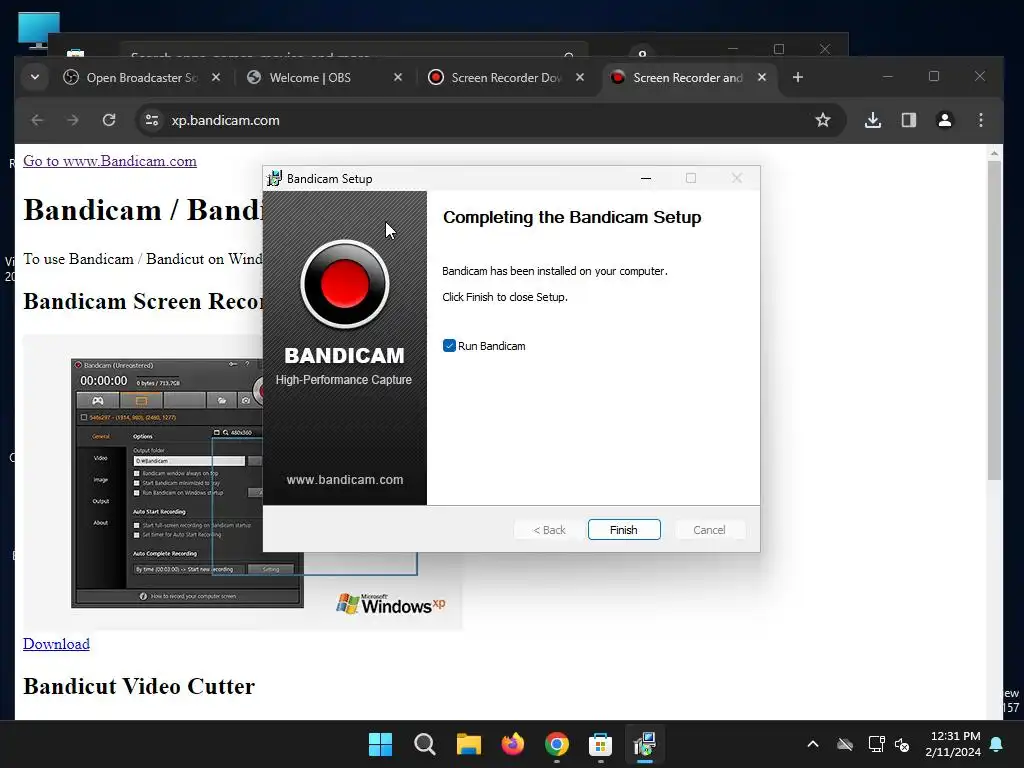The image size is (1024, 768).
Task: Uncheck the Run Bandicam checkbox
Action: tap(449, 345)
